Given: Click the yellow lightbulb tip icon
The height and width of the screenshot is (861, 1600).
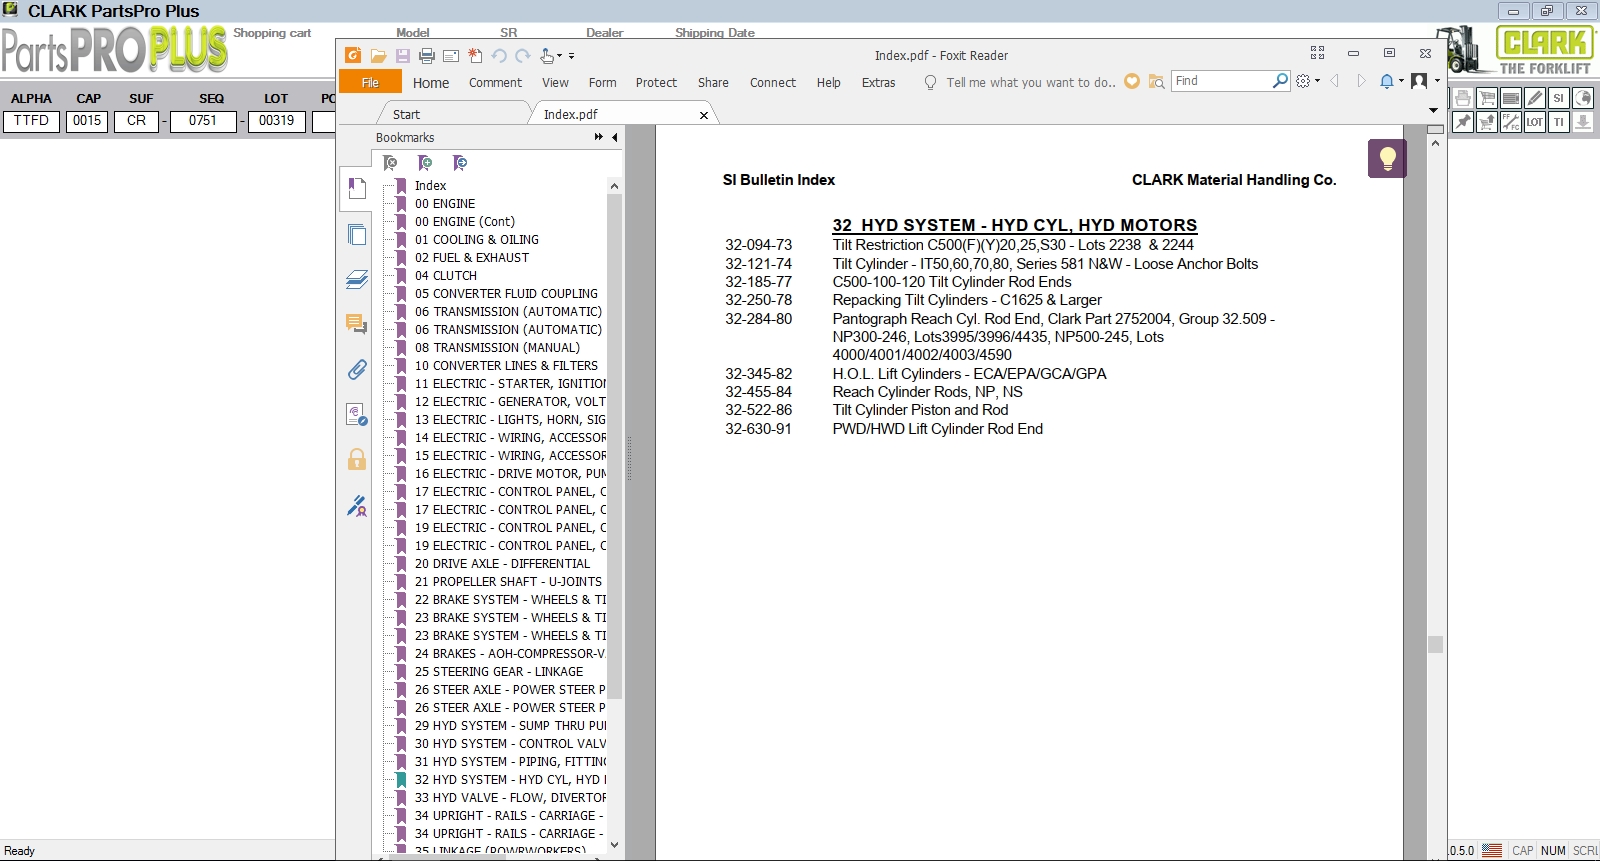Looking at the screenshot, I should (1387, 158).
